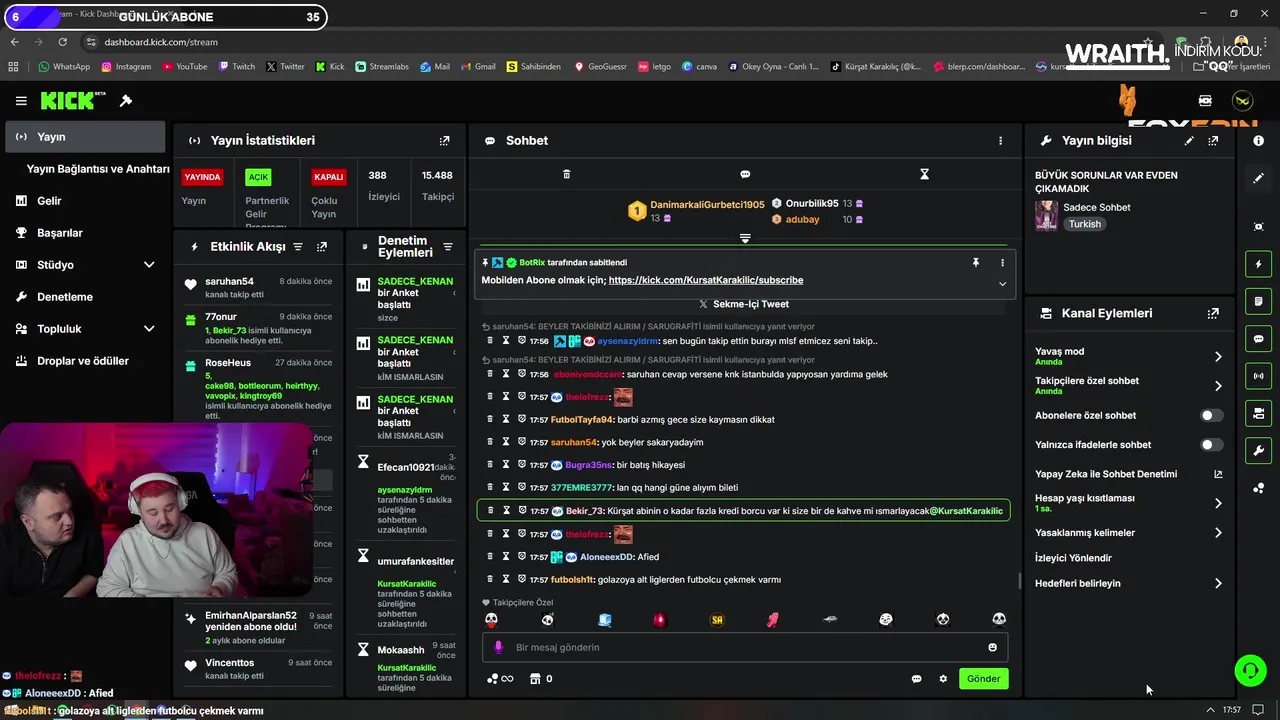The height and width of the screenshot is (720, 1280).
Task: Open the pinned message three-dot menu
Action: [1002, 263]
